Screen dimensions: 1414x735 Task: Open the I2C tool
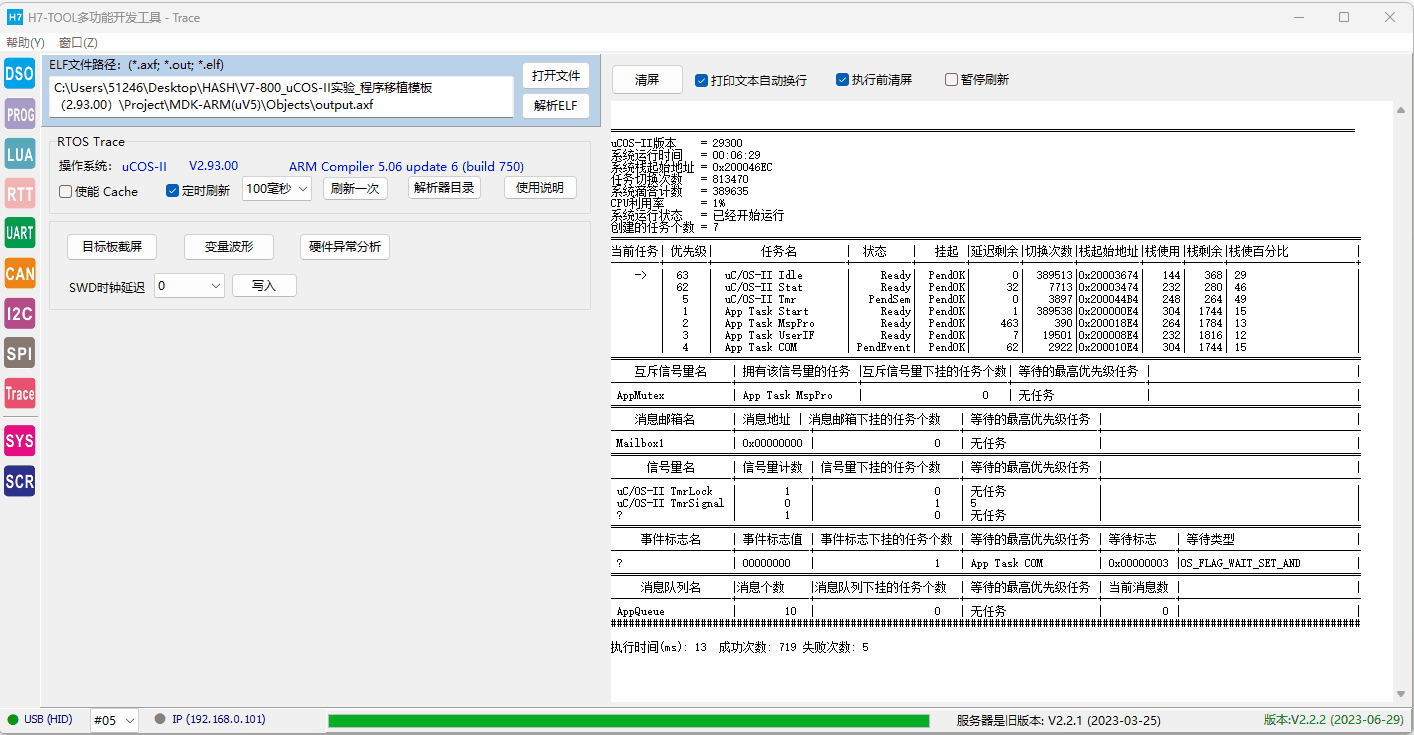click(x=20, y=313)
